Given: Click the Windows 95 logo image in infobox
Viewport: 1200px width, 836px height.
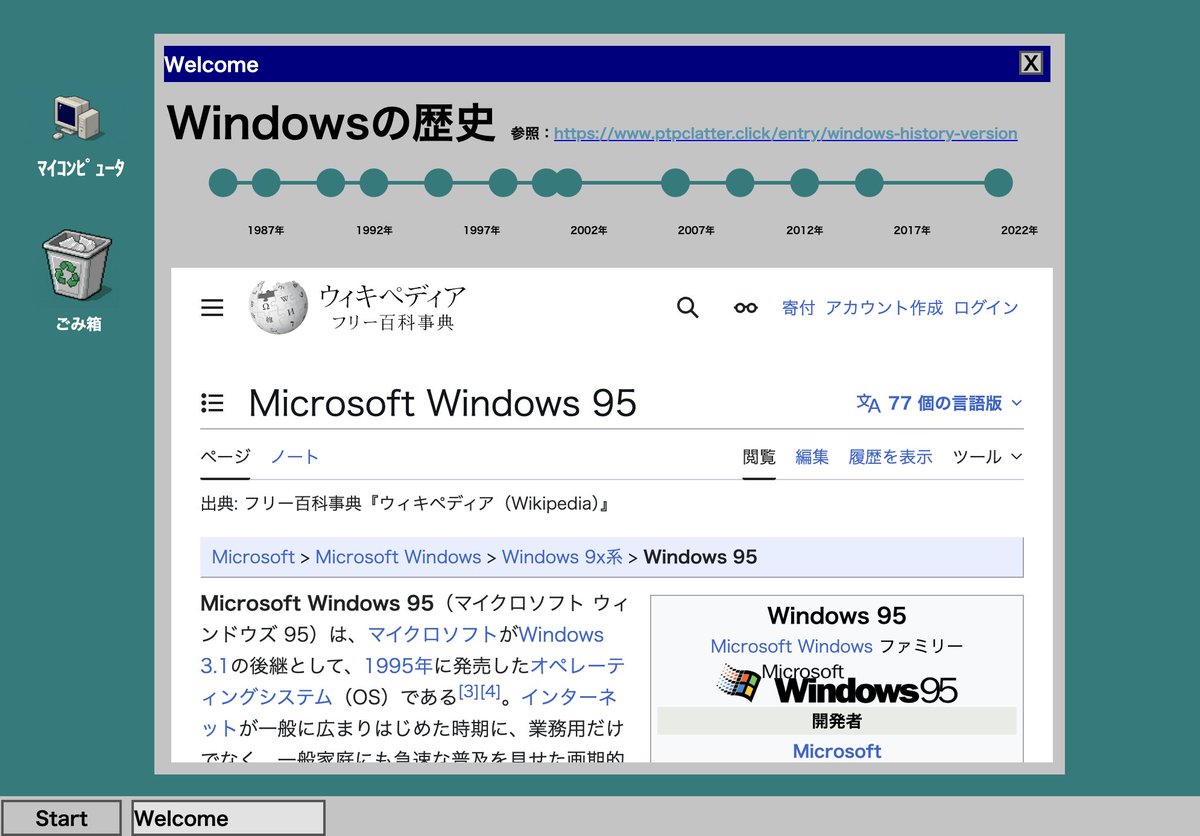Looking at the screenshot, I should 837,685.
